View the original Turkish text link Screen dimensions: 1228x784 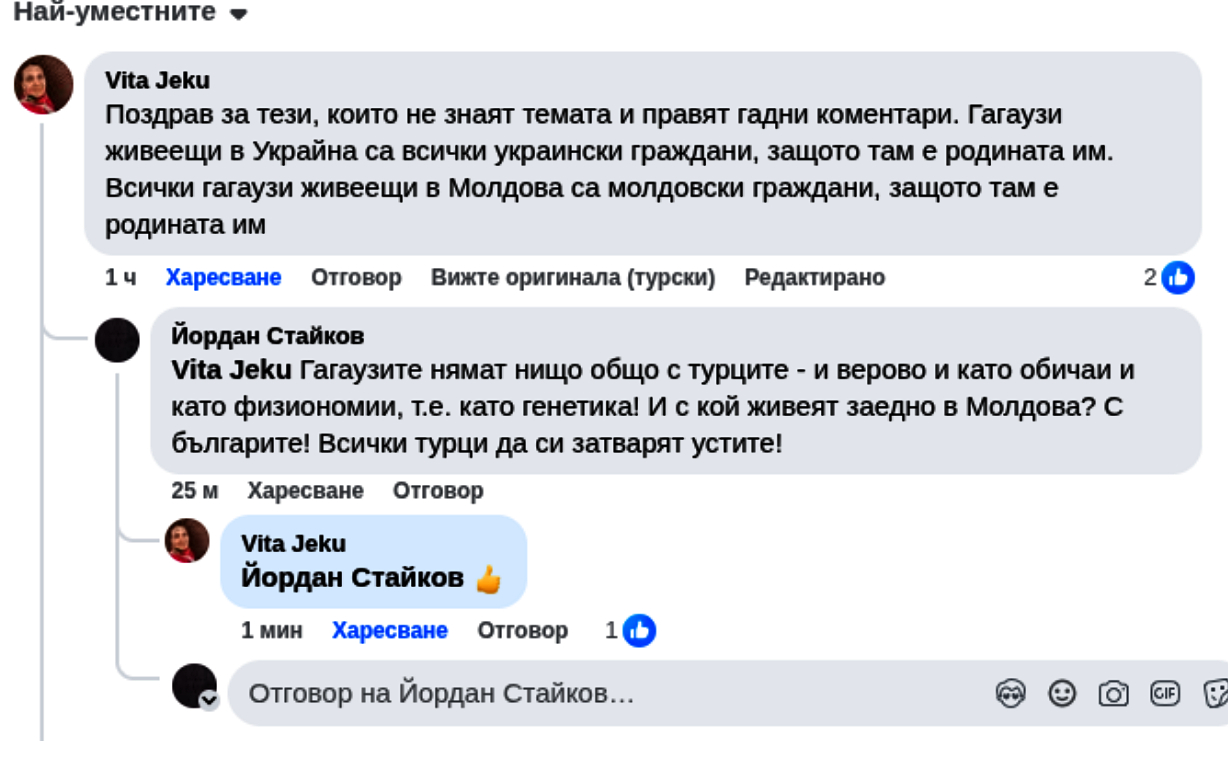coord(573,277)
